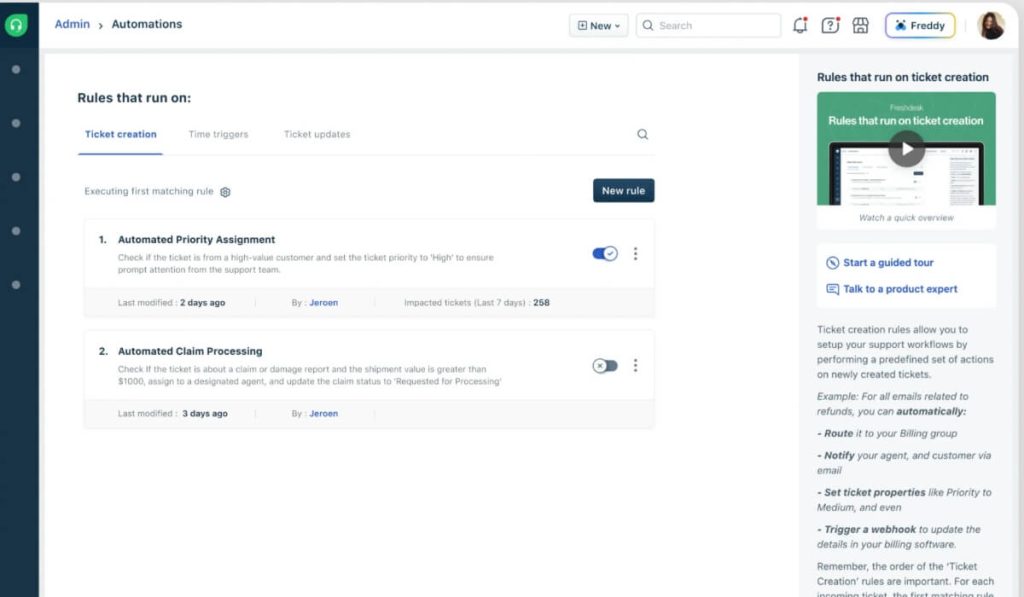
Task: Open the help question mark icon
Action: [830, 25]
